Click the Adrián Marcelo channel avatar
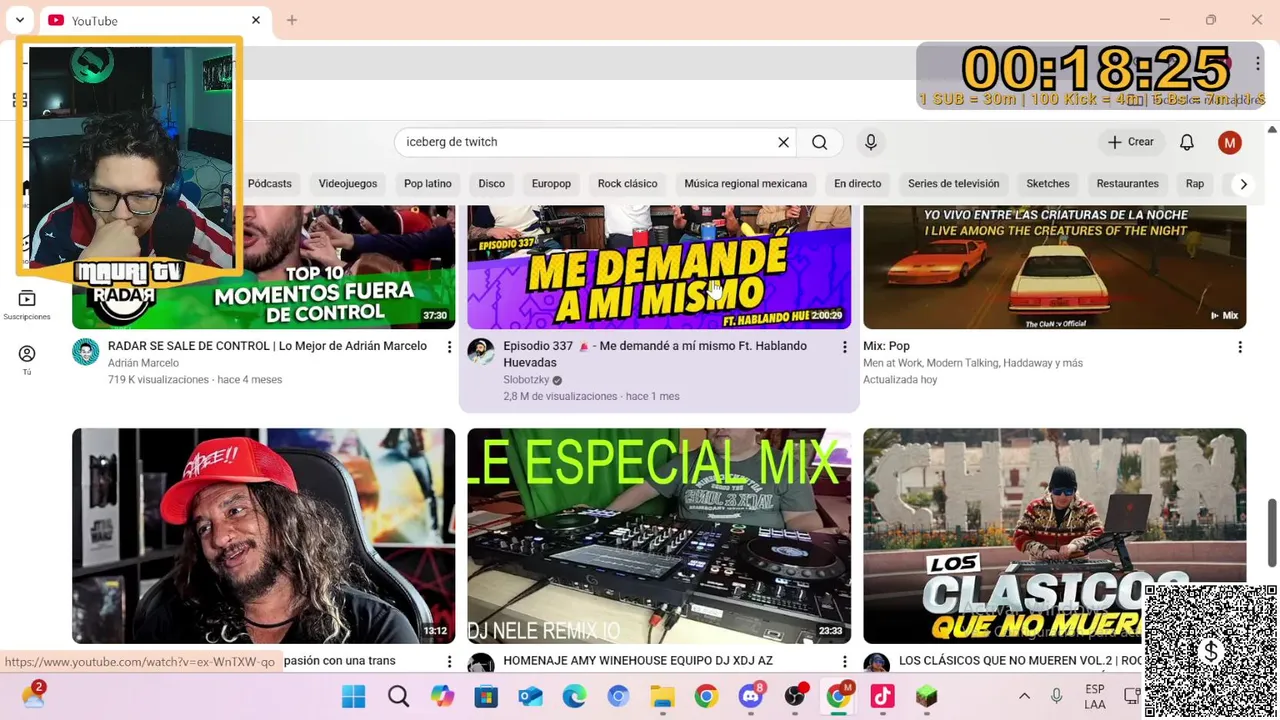Image resolution: width=1280 pixels, height=720 pixels. tap(86, 352)
